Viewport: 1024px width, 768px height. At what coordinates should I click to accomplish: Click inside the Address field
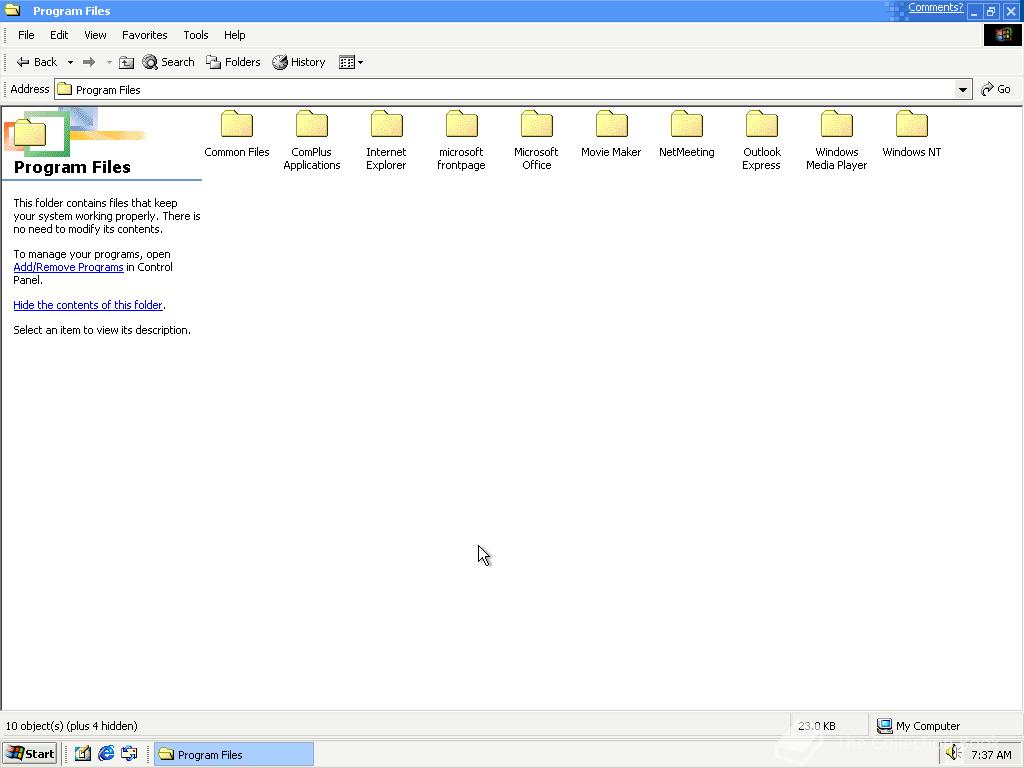tap(513, 89)
